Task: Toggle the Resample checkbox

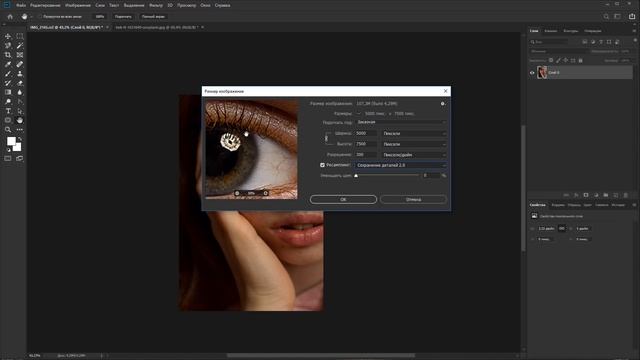Action: (x=322, y=165)
